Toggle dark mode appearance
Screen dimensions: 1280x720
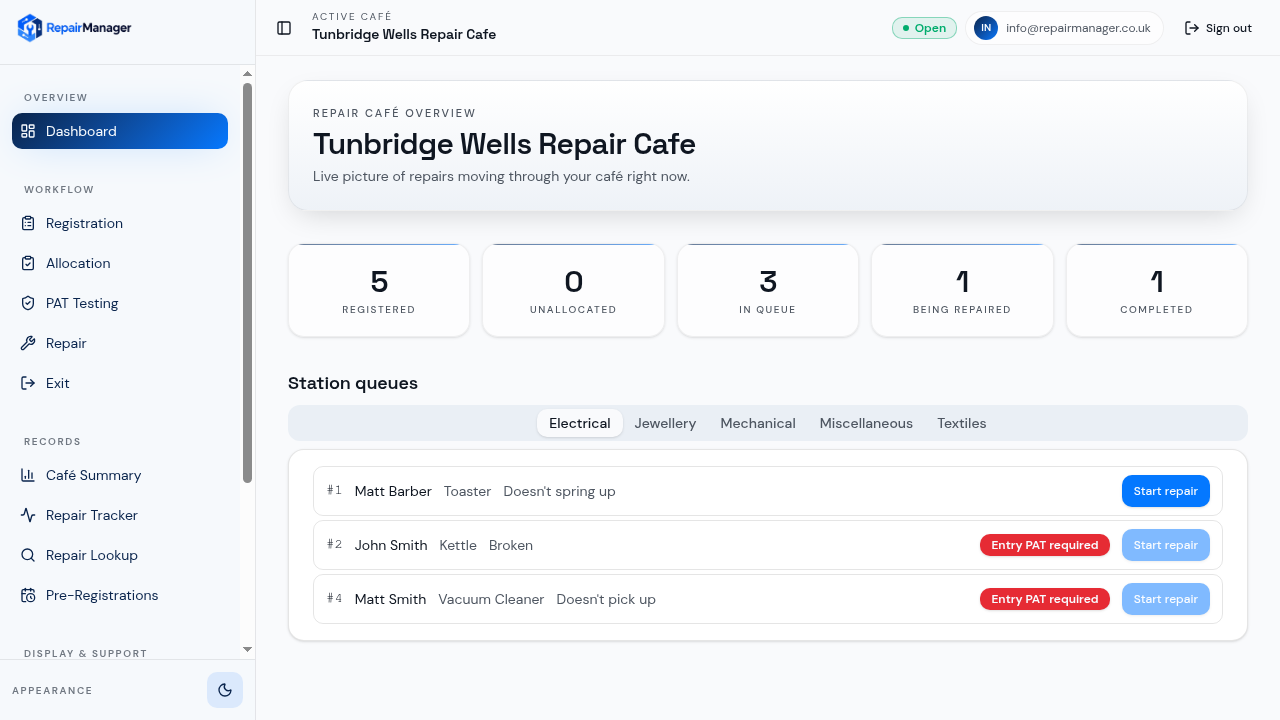(x=225, y=690)
